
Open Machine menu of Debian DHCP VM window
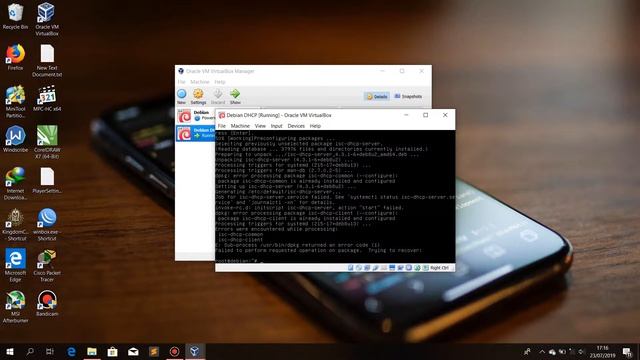click(x=240, y=126)
